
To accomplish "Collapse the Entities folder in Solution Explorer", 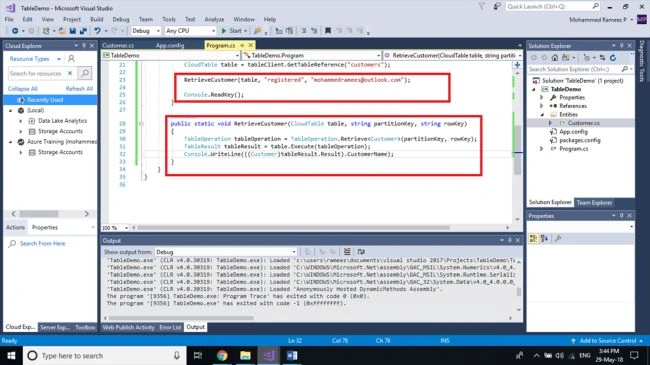I will pyautogui.click(x=542, y=114).
